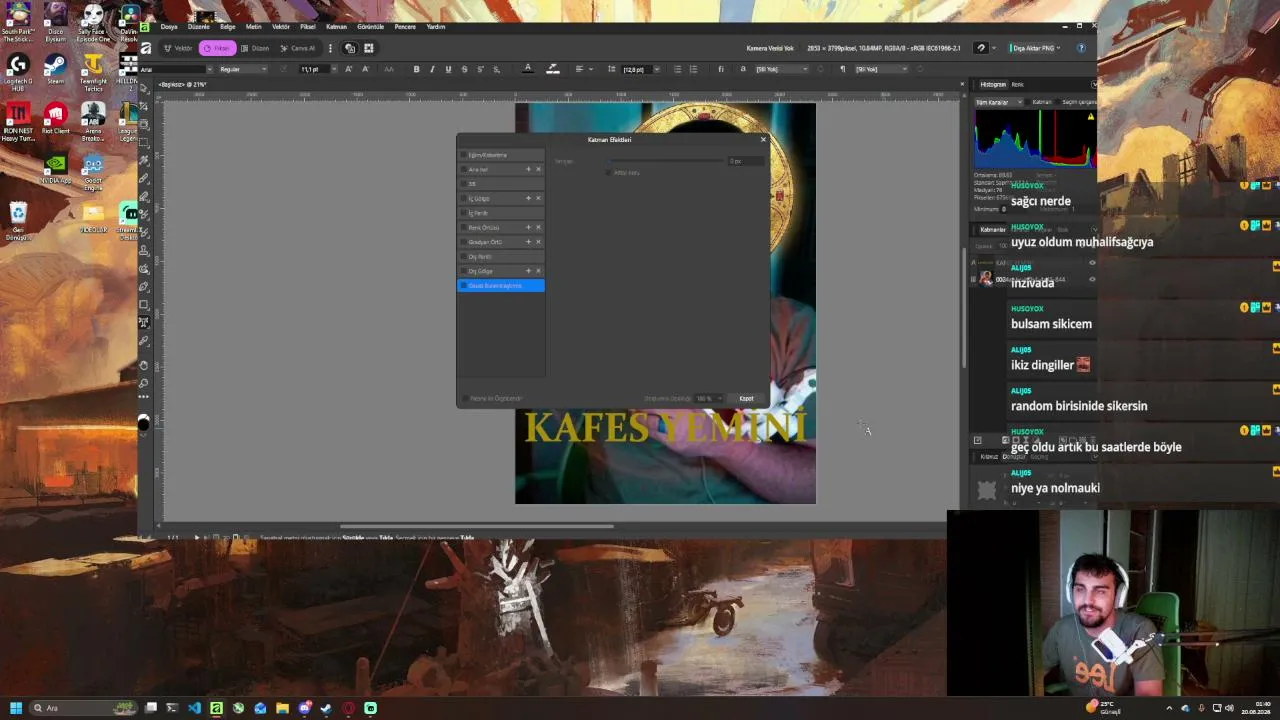Remove the Gradyan Örtü effect
This screenshot has width=1280, height=720.
[538, 242]
